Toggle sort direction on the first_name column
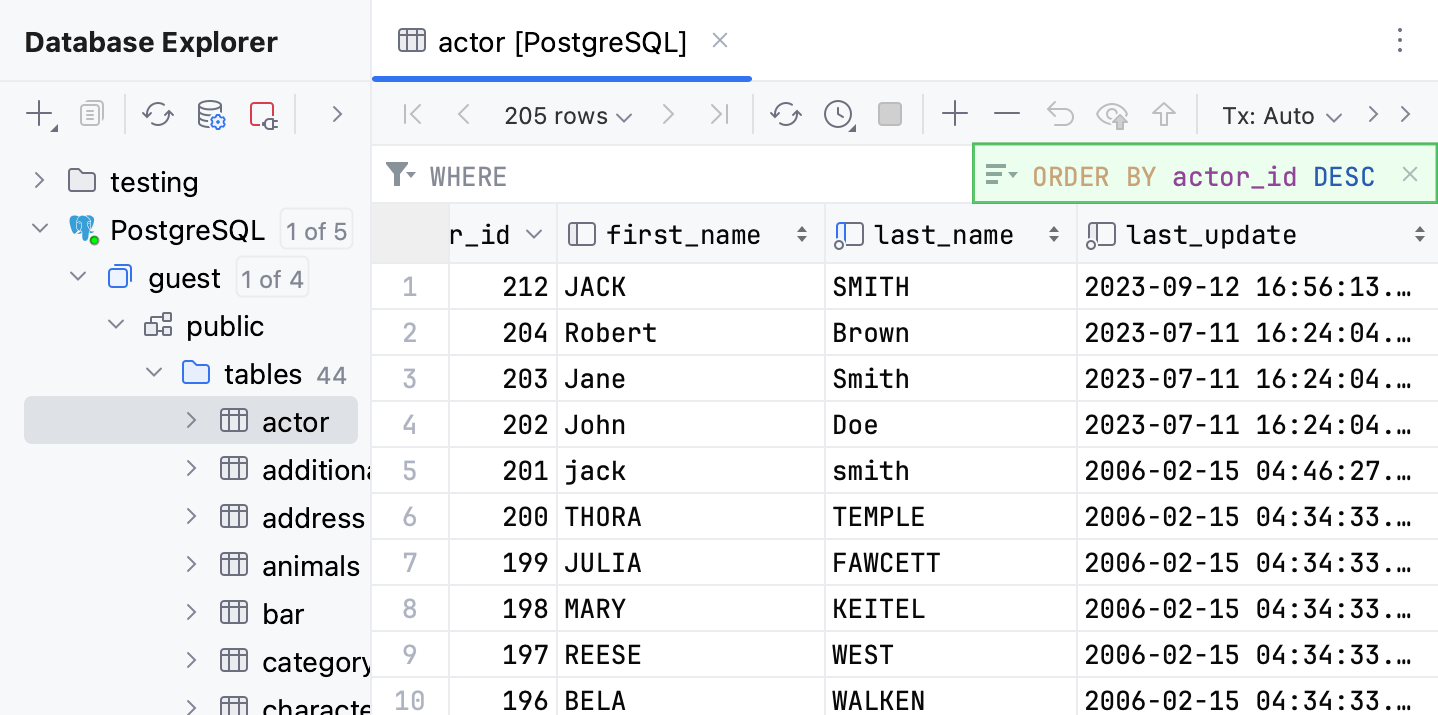This screenshot has height=715, width=1438. click(x=800, y=234)
